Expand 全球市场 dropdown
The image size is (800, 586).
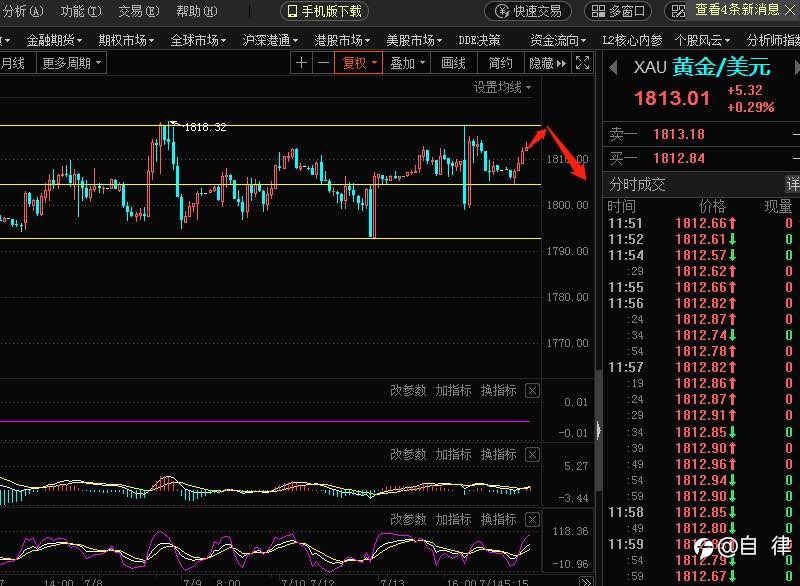pyautogui.click(x=198, y=40)
